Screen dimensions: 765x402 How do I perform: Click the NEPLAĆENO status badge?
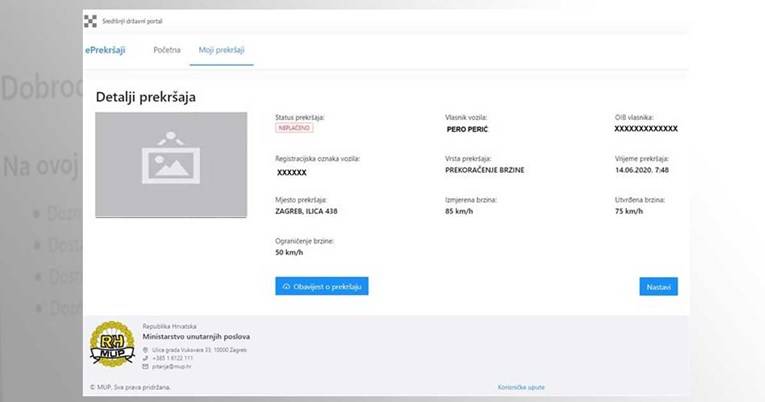[295, 129]
